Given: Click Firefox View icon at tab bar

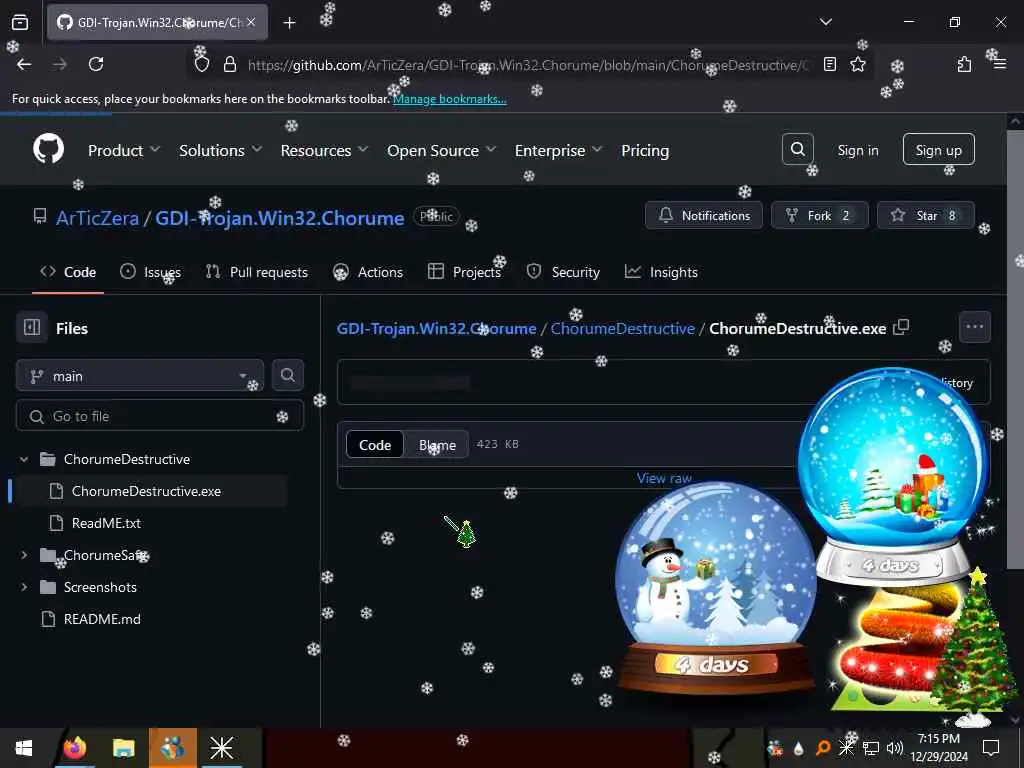Looking at the screenshot, I should click(20, 23).
